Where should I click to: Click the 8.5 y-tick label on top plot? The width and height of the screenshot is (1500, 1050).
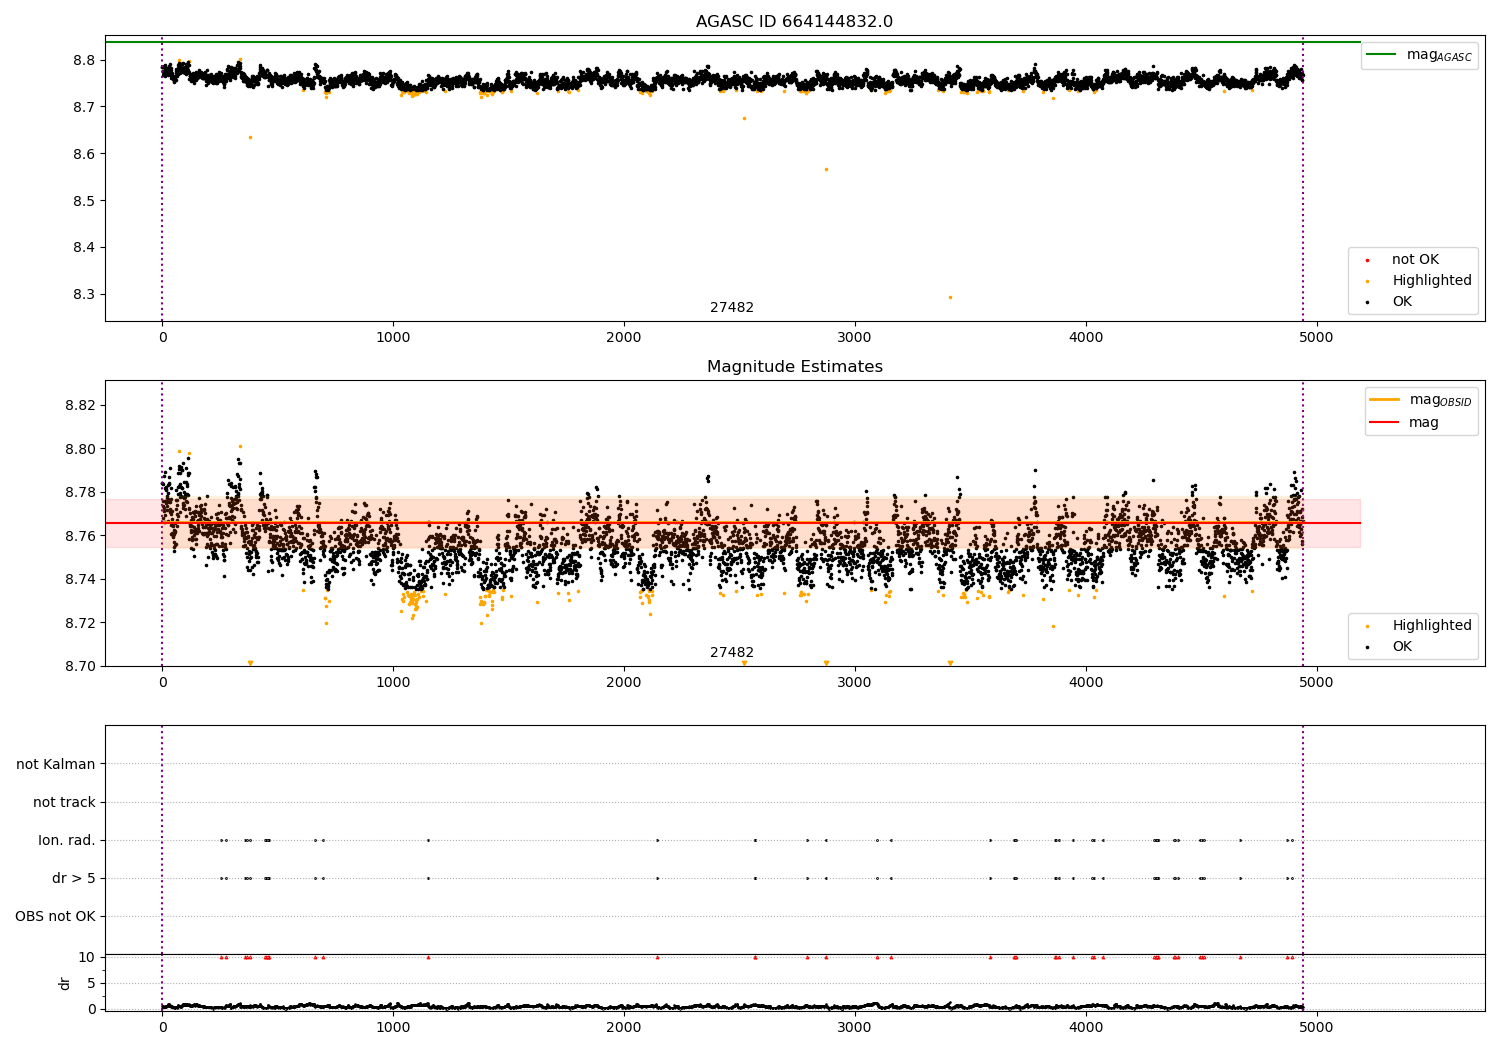point(84,201)
